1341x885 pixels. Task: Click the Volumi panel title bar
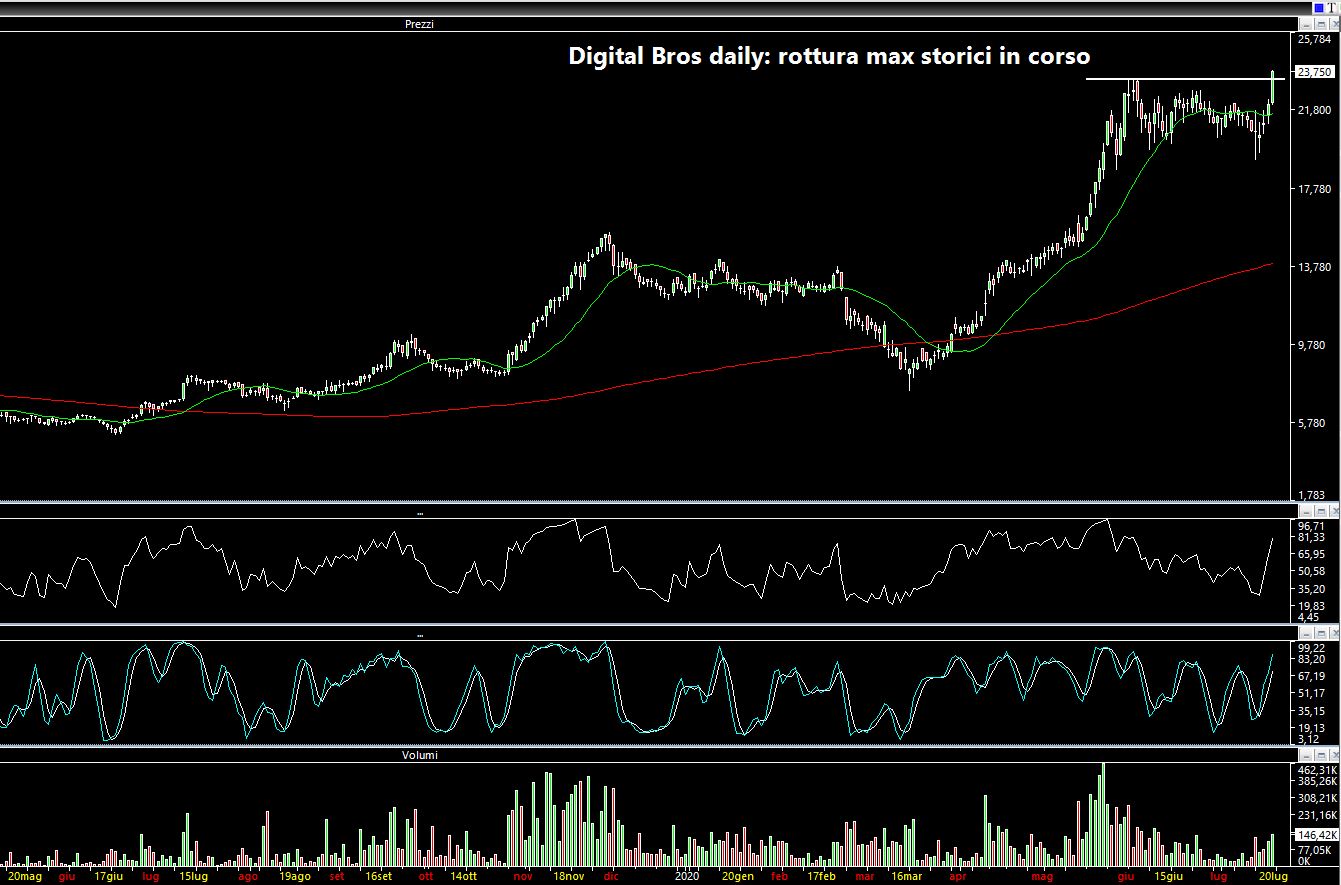point(648,756)
